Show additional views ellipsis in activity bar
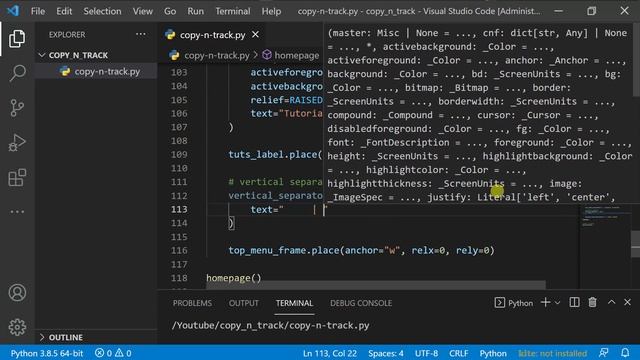Screen dimensions: 640x360 pos(17,212)
